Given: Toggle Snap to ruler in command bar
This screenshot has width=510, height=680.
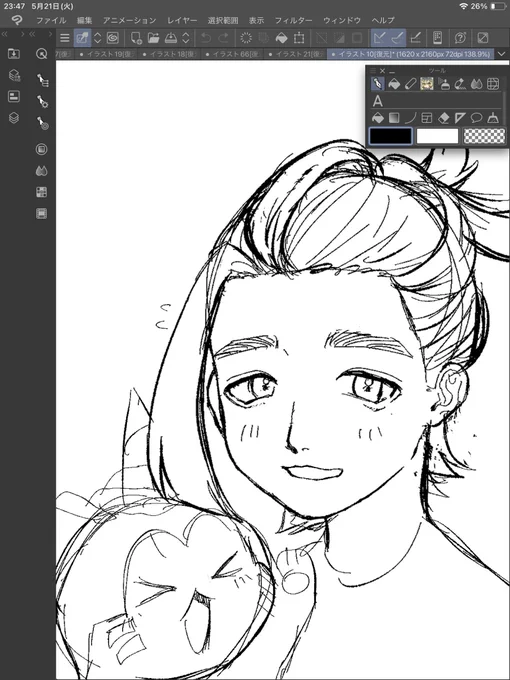Looking at the screenshot, I should (379, 38).
